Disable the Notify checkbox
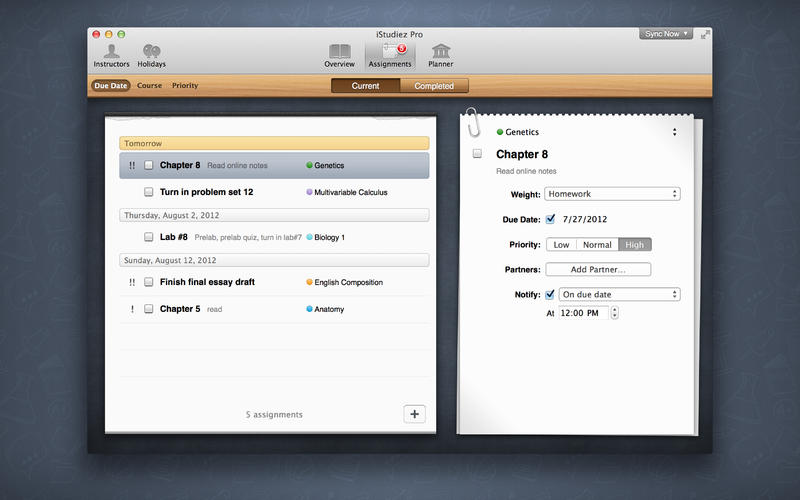 550,294
